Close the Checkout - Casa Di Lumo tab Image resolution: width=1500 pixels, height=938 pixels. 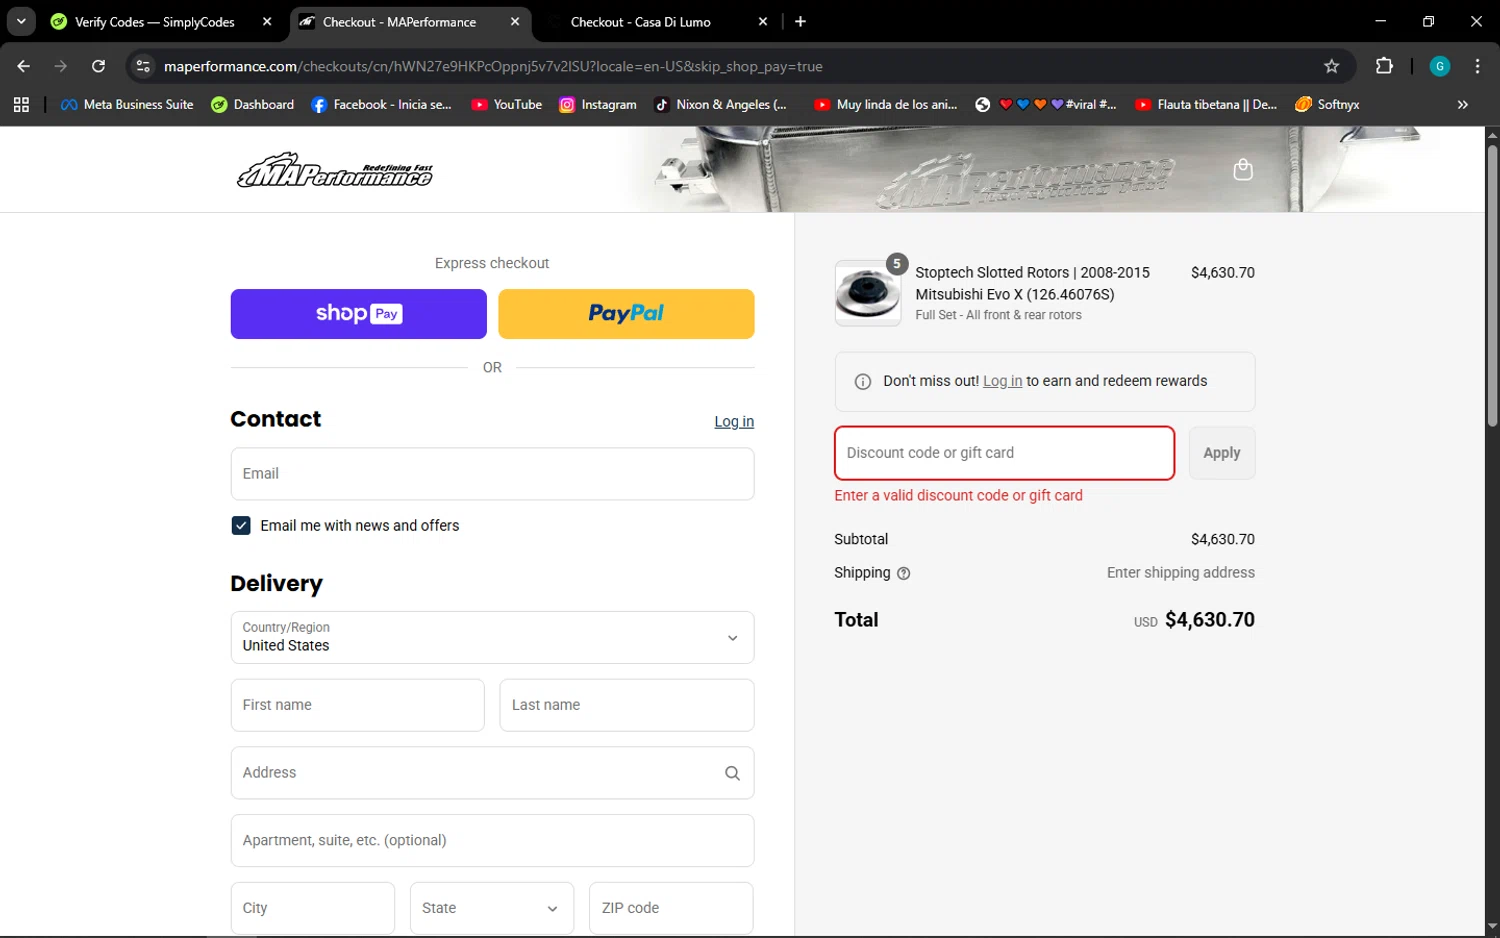763,21
